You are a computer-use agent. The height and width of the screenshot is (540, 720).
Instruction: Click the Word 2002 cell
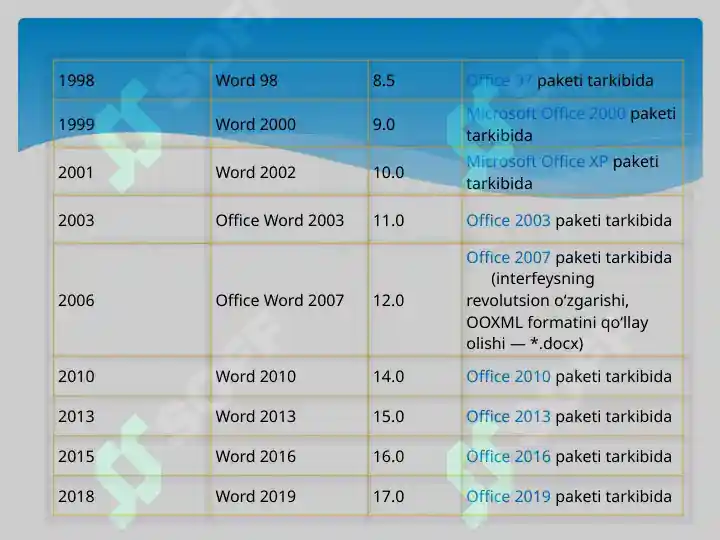pyautogui.click(x=289, y=172)
